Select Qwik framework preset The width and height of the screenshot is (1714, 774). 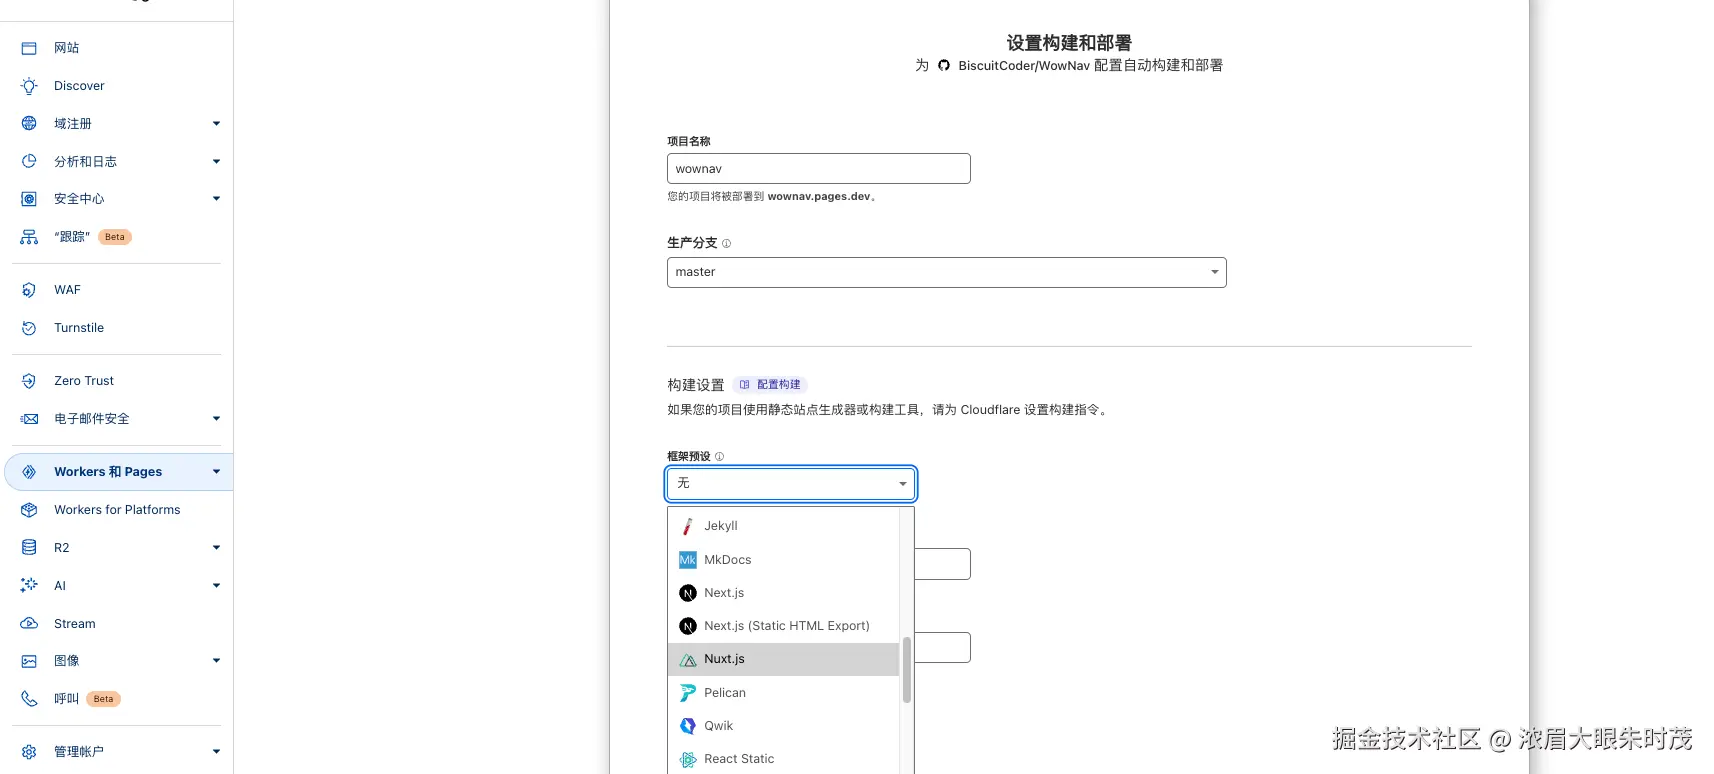click(x=784, y=726)
